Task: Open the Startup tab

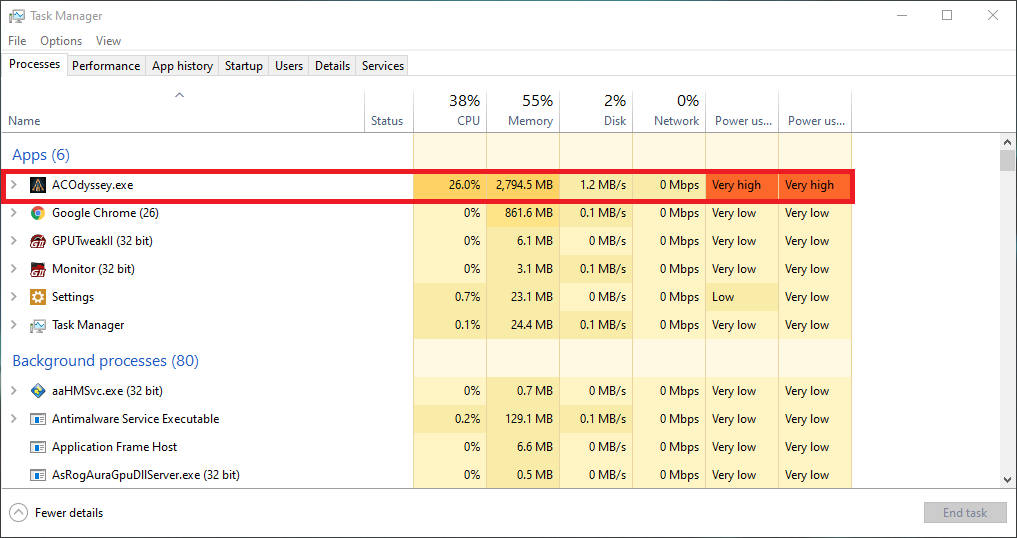Action: [243, 66]
